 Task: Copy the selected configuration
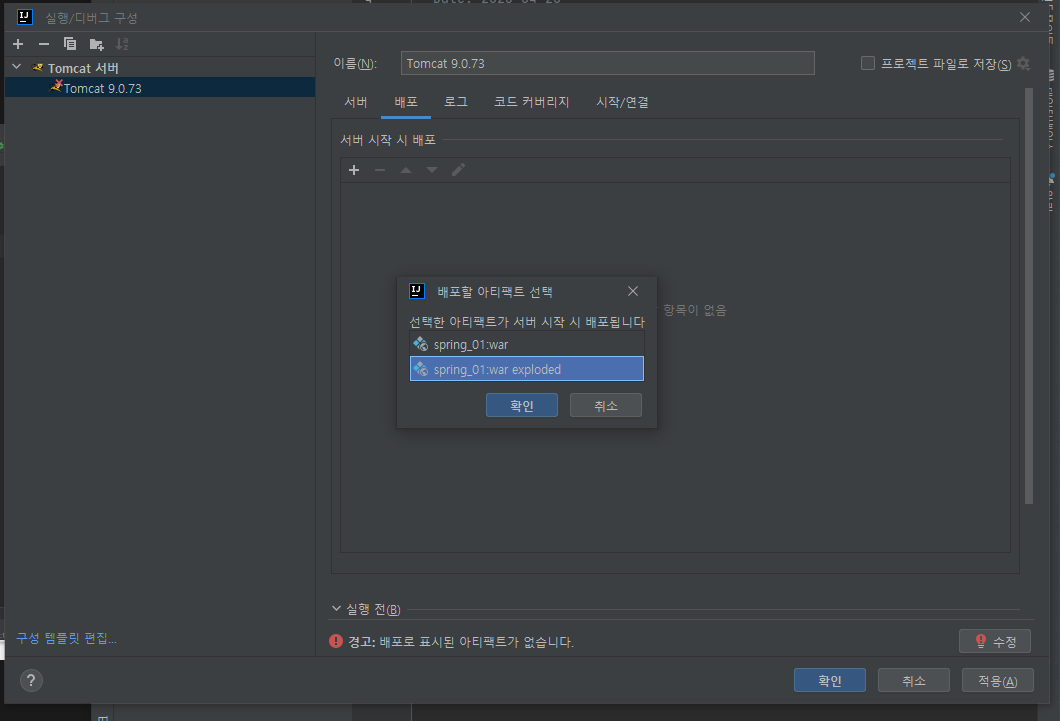pos(70,44)
